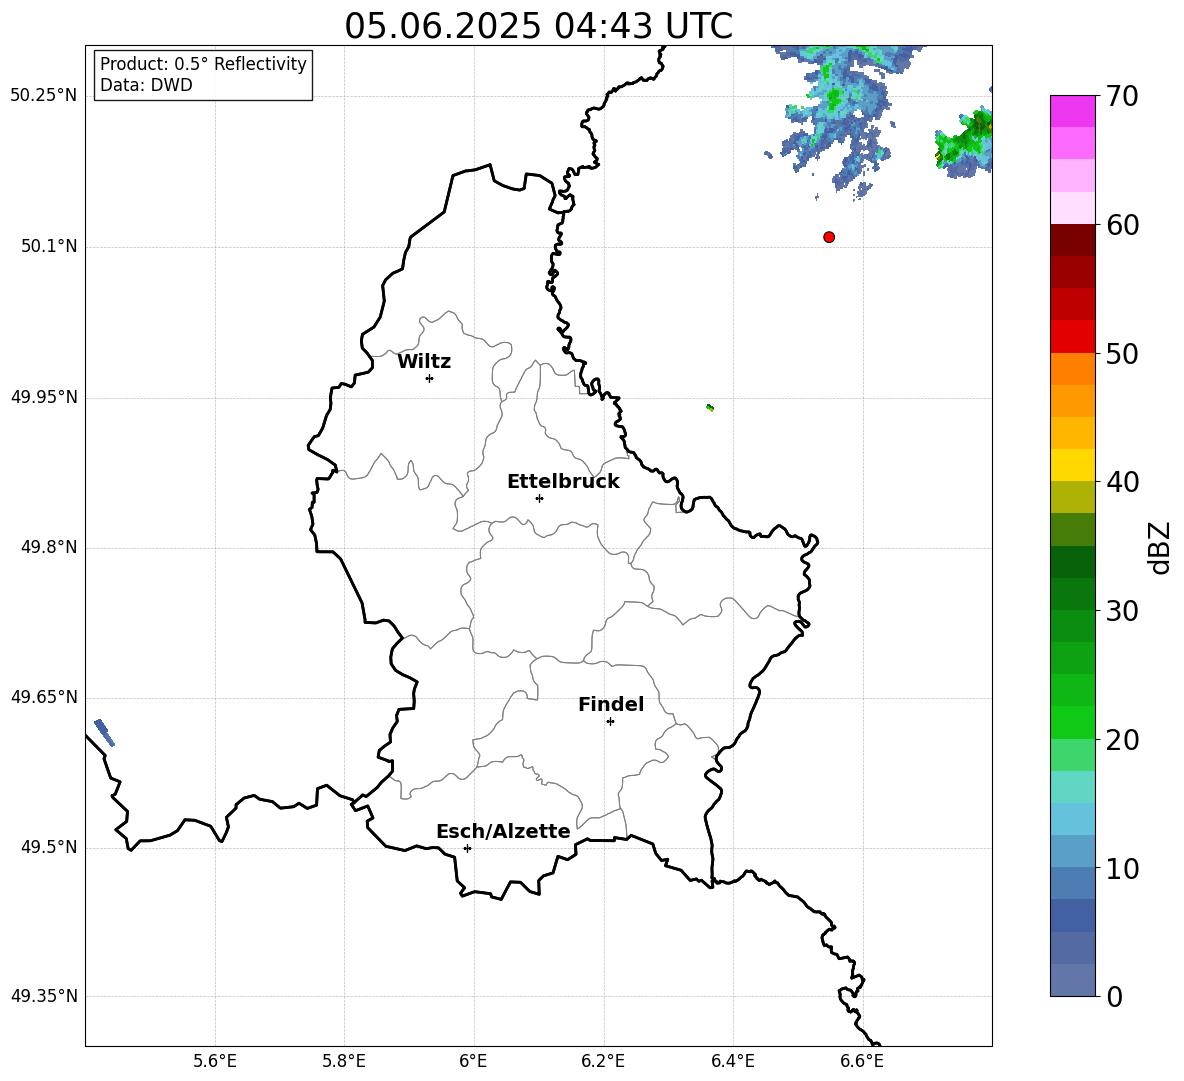Pick the yellow swatch just above 40
Image resolution: width=1184 pixels, height=1081 pixels.
pos(1072,465)
